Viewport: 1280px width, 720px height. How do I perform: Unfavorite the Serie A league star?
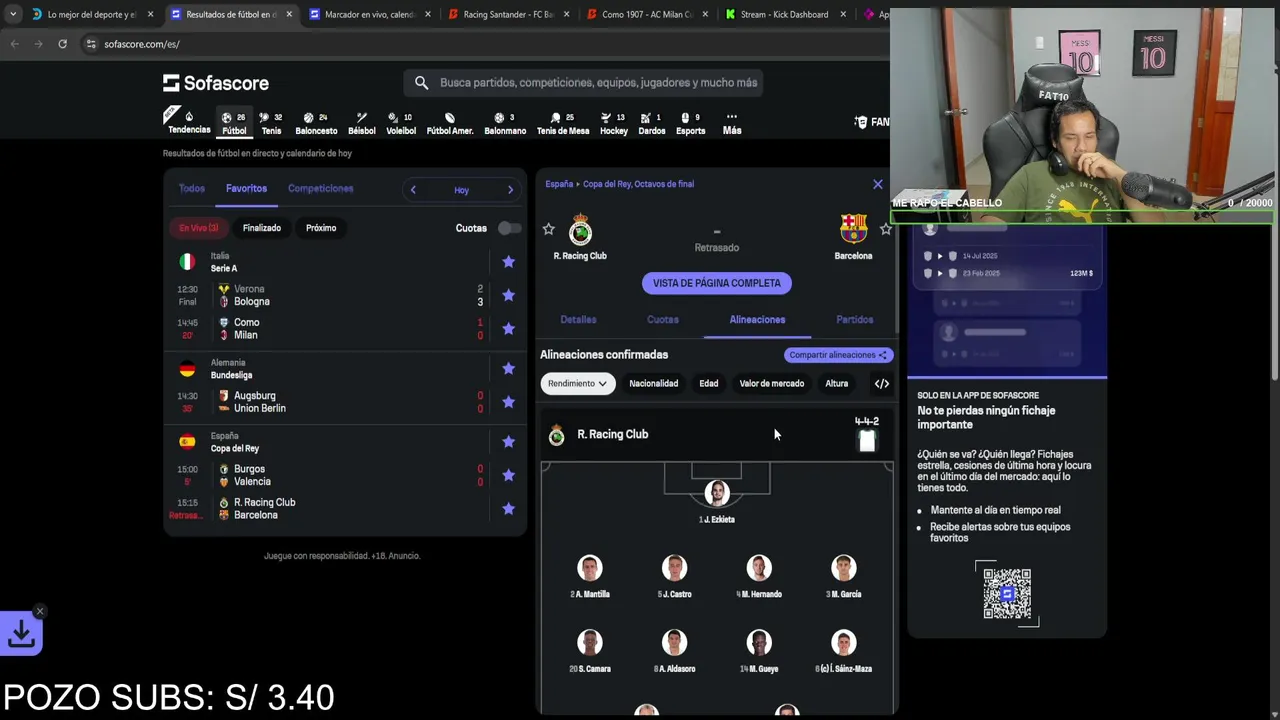508,262
